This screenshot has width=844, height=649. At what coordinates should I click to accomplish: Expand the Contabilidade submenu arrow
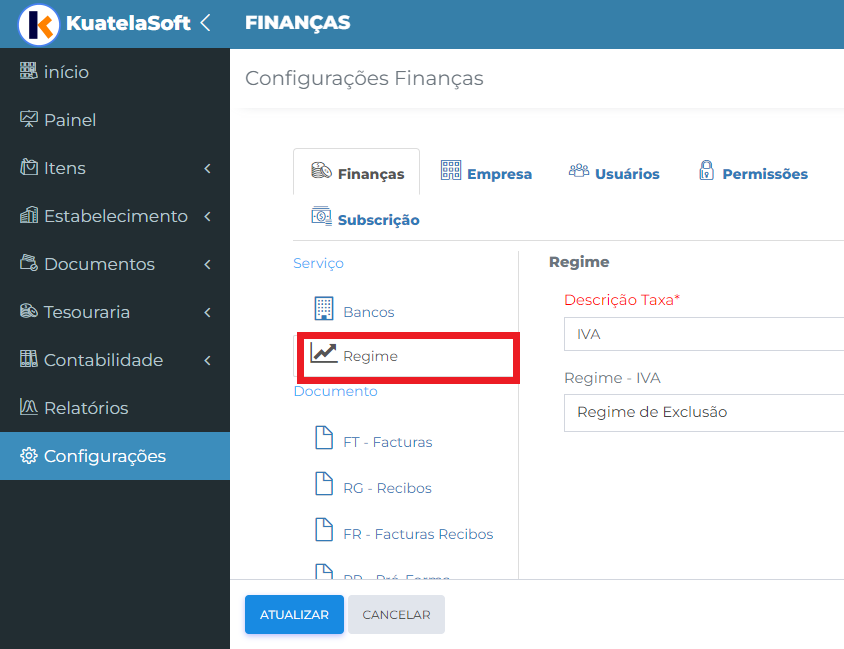pos(208,360)
